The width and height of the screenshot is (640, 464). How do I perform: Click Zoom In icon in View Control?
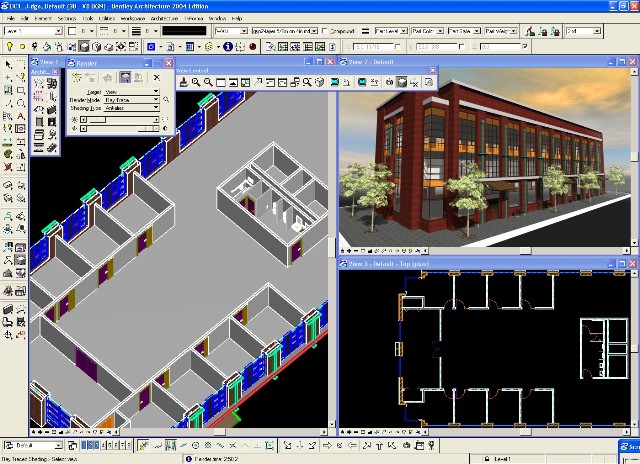(x=196, y=82)
